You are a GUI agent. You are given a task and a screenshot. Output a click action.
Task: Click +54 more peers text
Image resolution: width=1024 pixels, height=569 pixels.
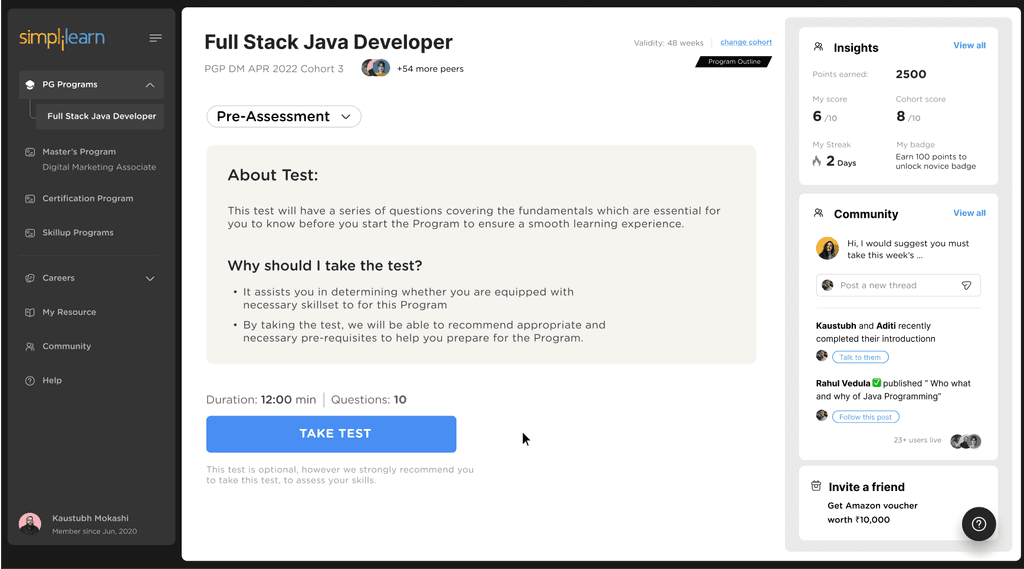[x=430, y=69]
